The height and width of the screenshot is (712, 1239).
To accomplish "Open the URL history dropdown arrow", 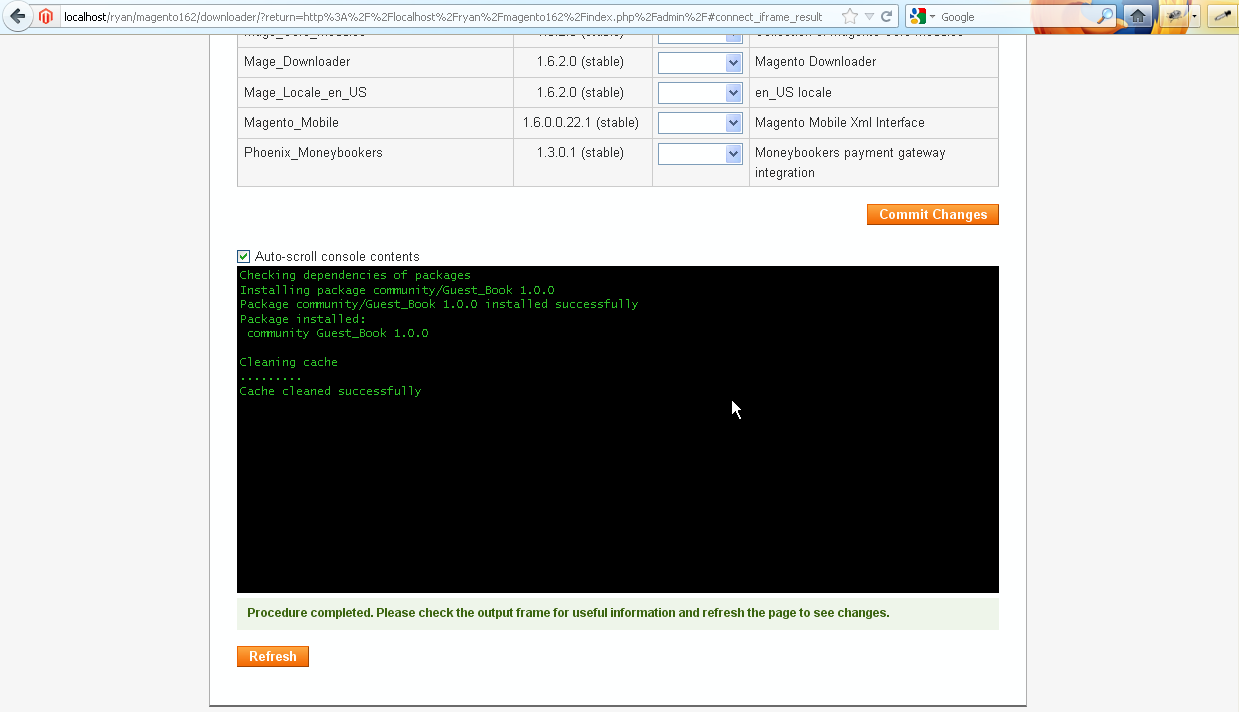I will [869, 16].
